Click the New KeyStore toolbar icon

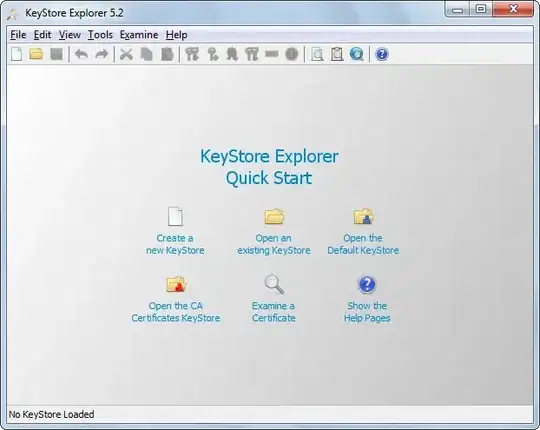click(17, 54)
